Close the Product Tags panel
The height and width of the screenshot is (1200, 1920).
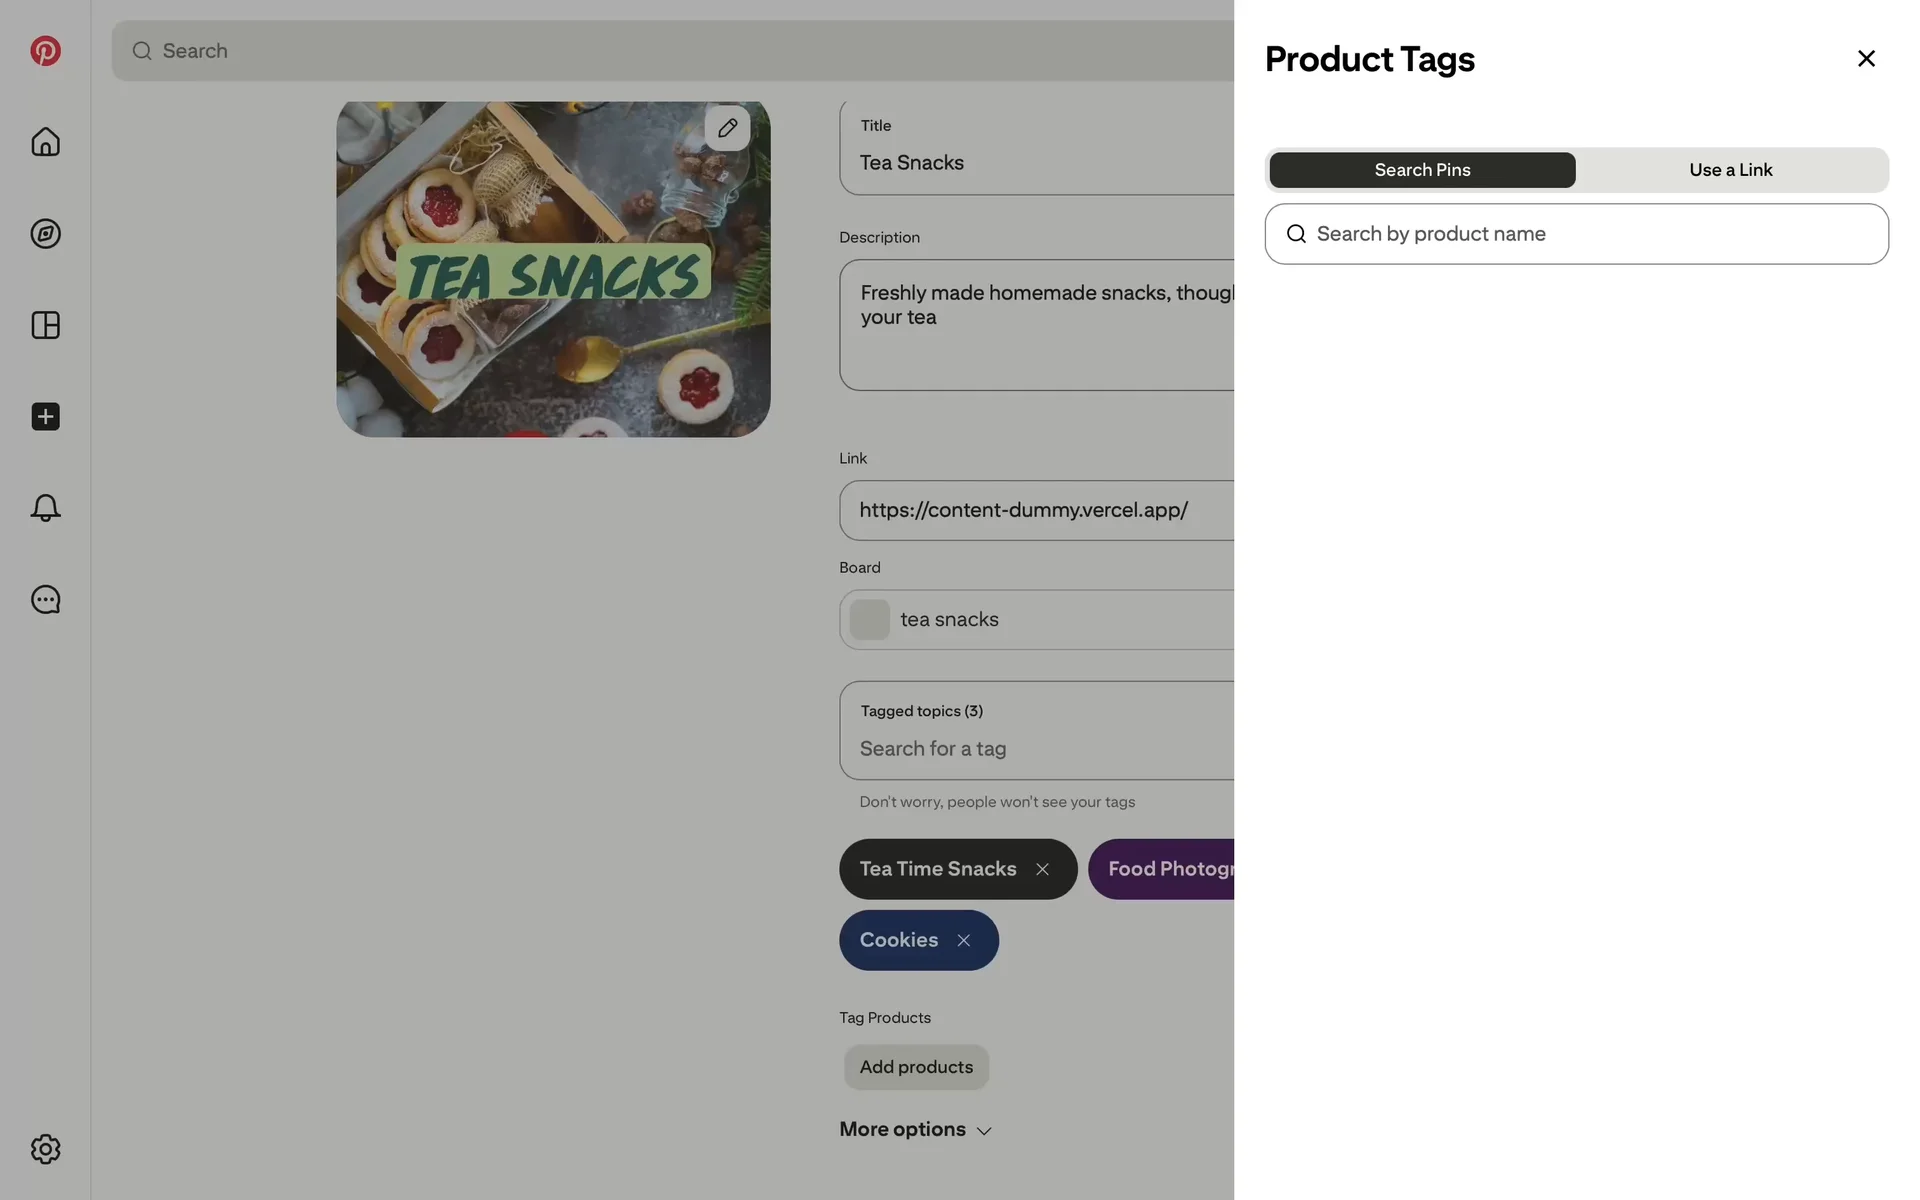pos(1865,59)
